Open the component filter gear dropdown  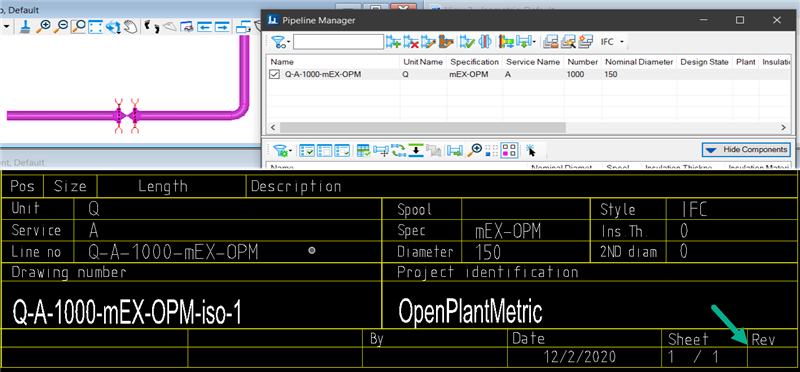pos(282,150)
